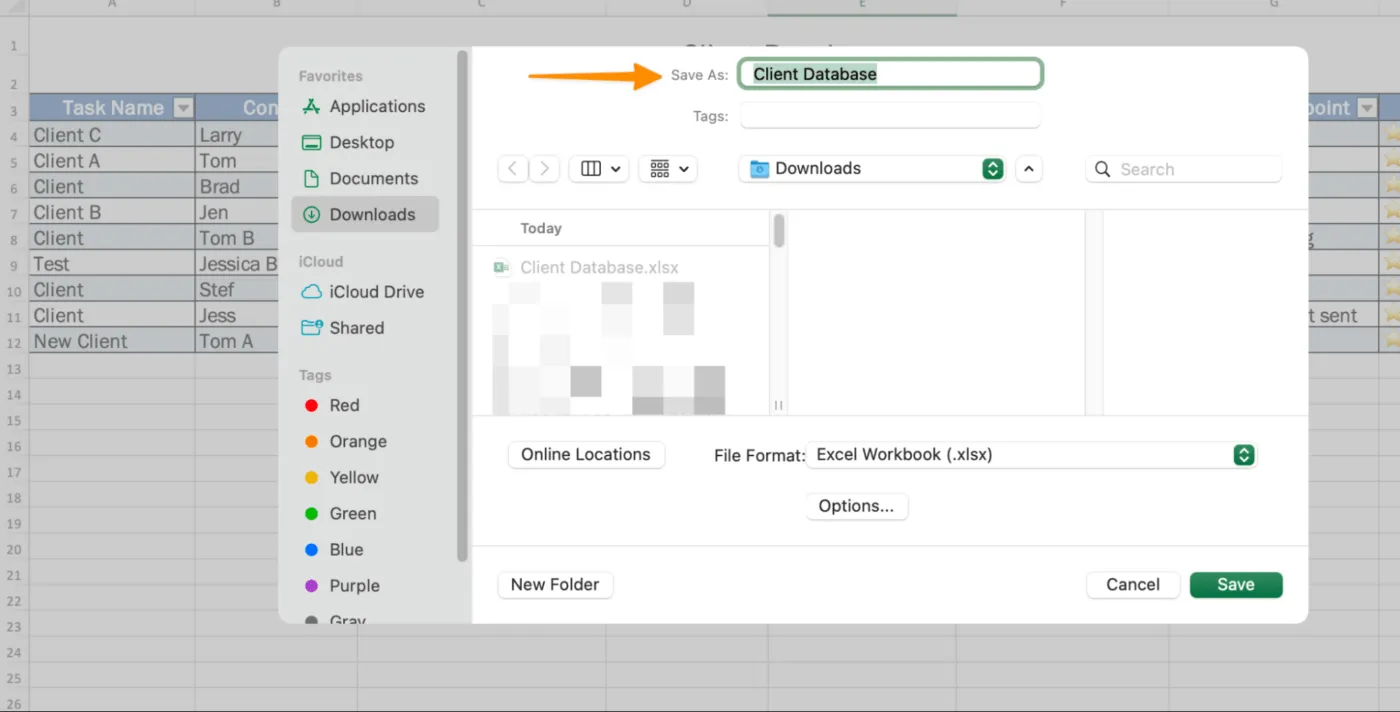Viewport: 1400px width, 712px height.
Task: Create a New Folder
Action: [x=555, y=584]
